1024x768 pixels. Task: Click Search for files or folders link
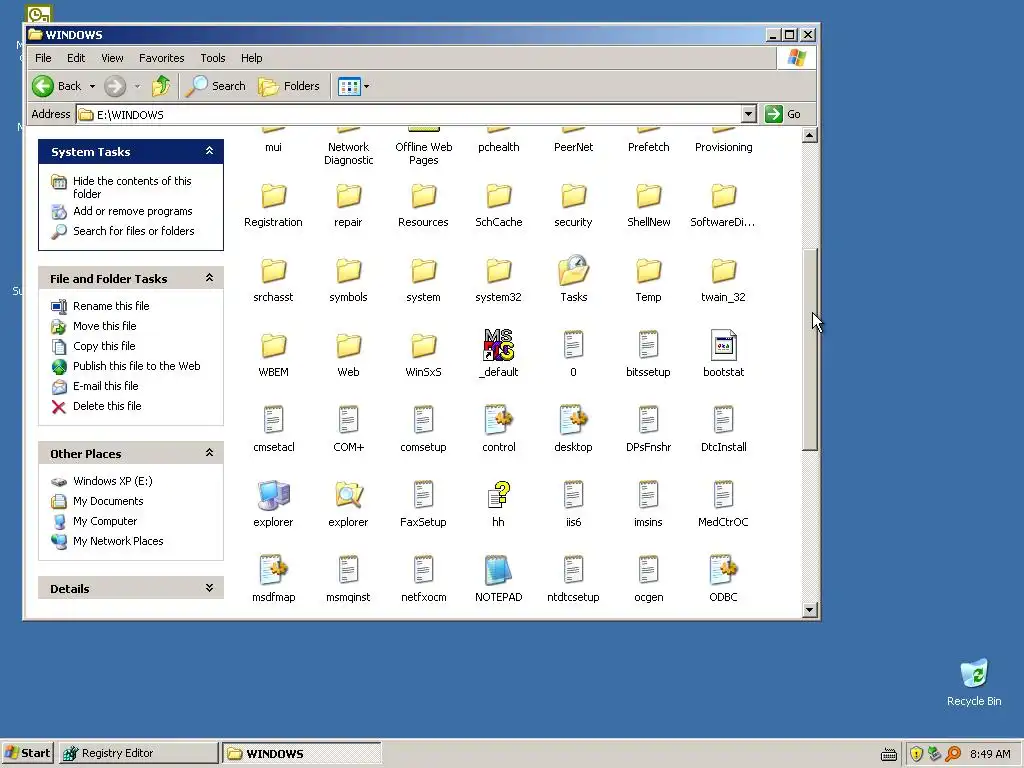(133, 231)
